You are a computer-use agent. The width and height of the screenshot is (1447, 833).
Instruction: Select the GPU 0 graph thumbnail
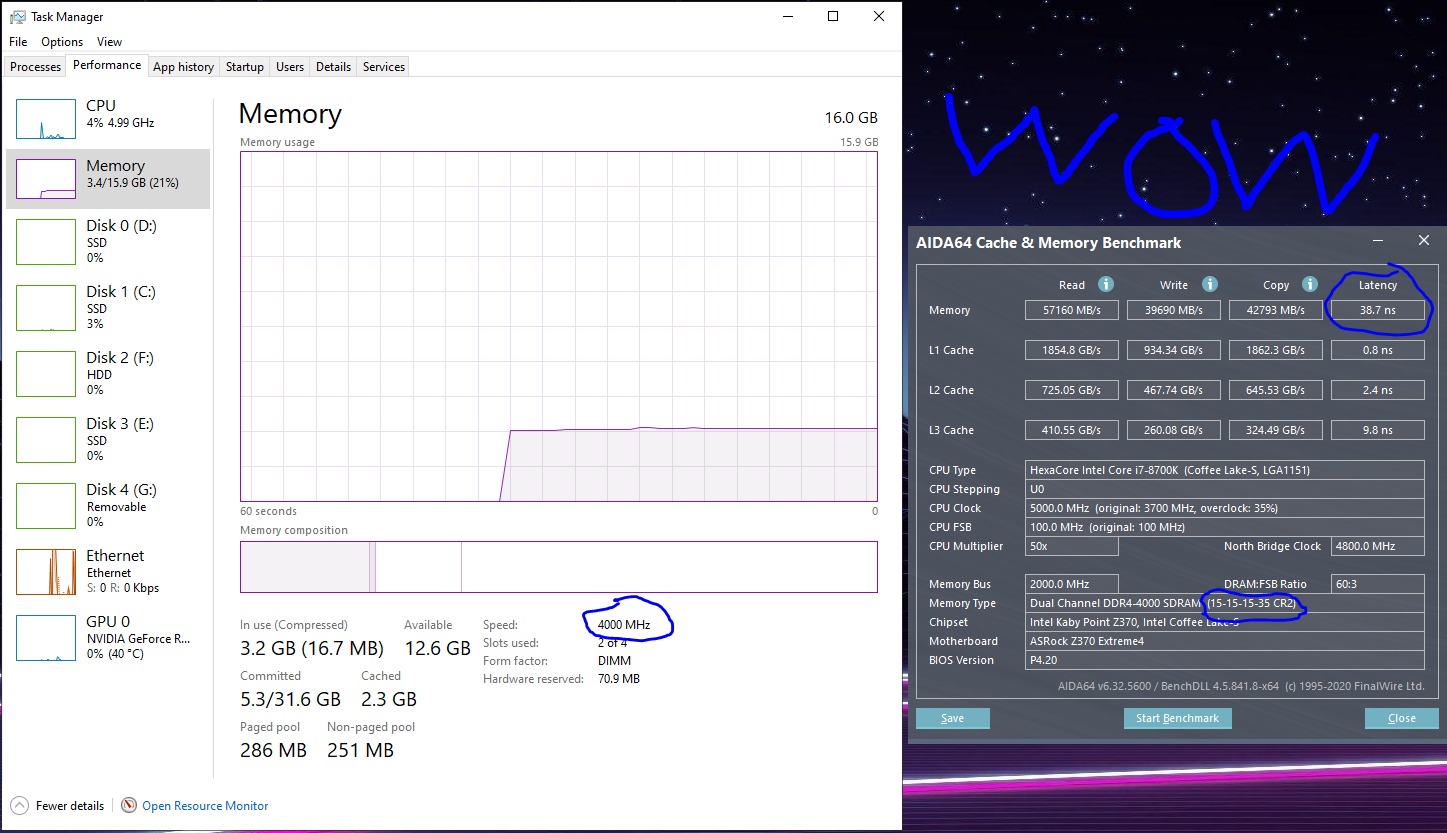click(46, 637)
